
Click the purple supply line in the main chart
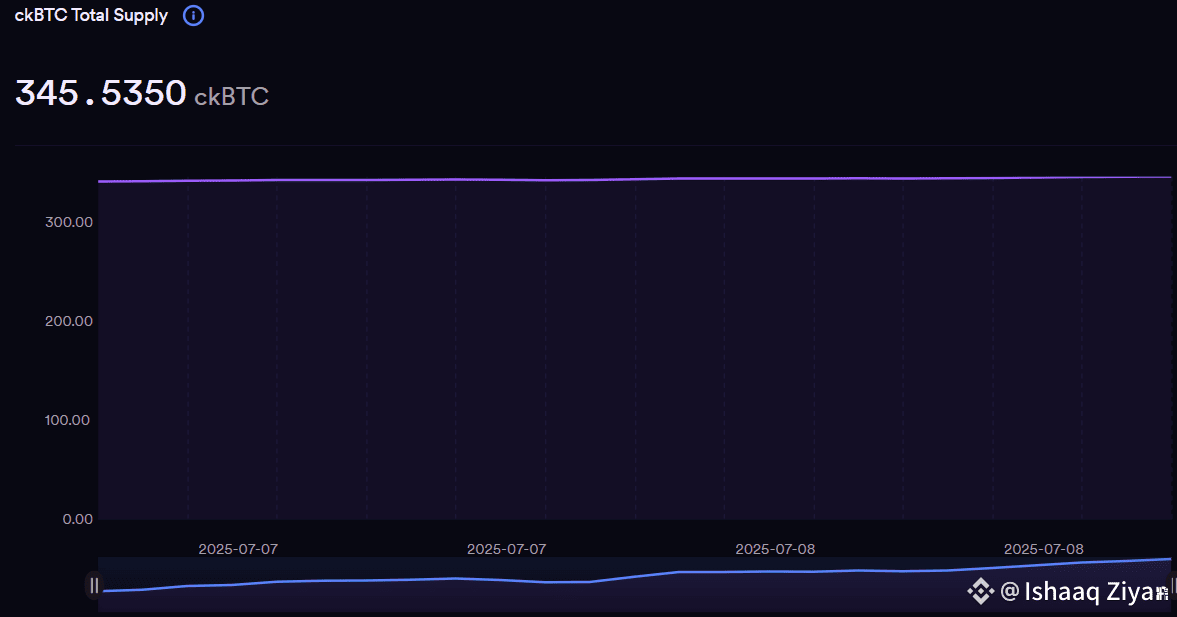[x=635, y=179]
